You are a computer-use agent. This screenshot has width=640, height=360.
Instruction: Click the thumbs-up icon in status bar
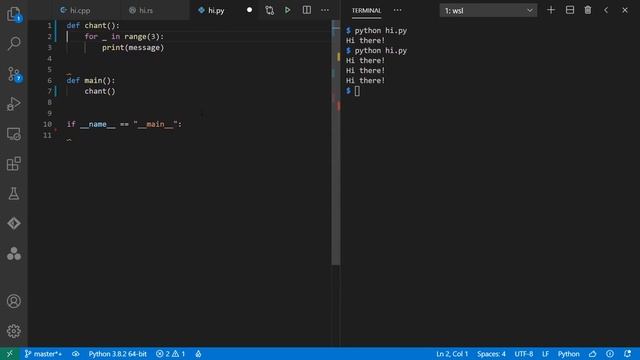(x=593, y=354)
